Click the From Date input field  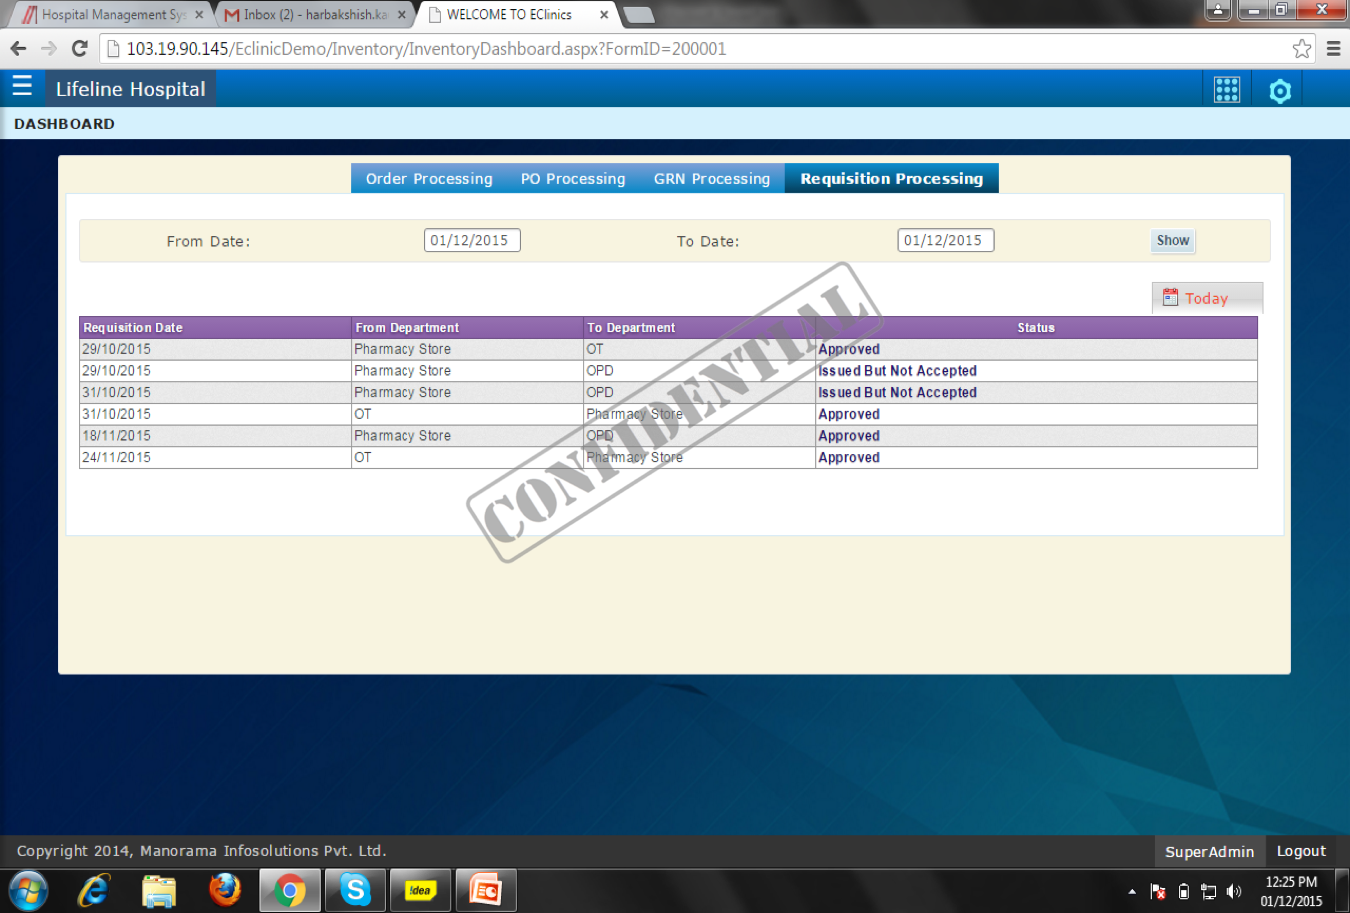click(x=472, y=240)
